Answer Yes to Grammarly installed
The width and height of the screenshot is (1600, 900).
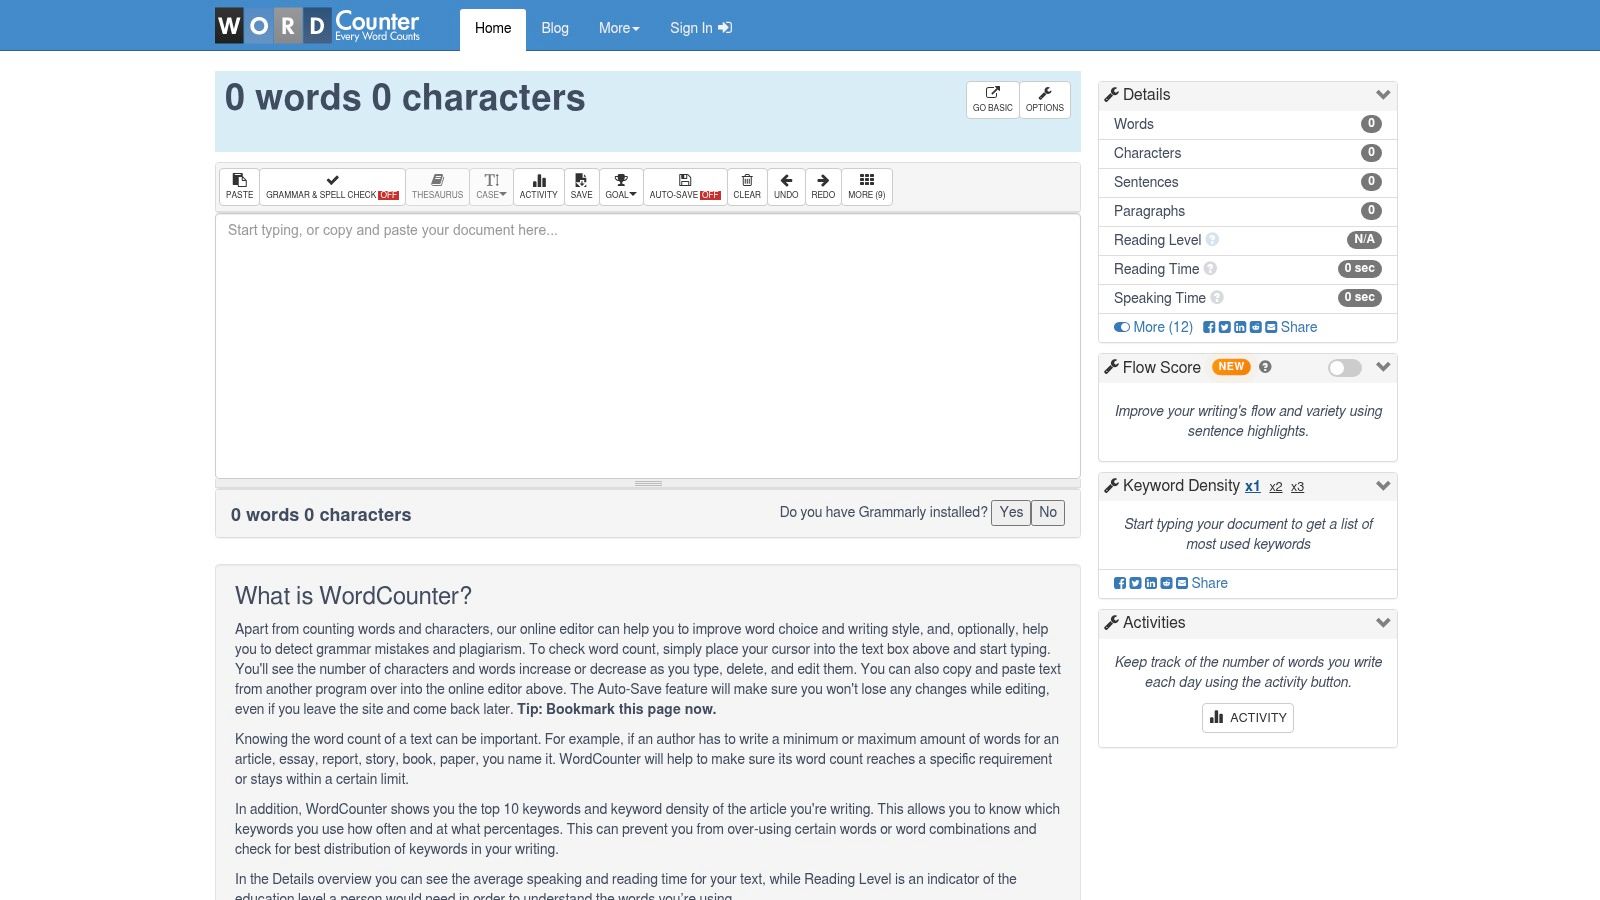click(x=1011, y=512)
